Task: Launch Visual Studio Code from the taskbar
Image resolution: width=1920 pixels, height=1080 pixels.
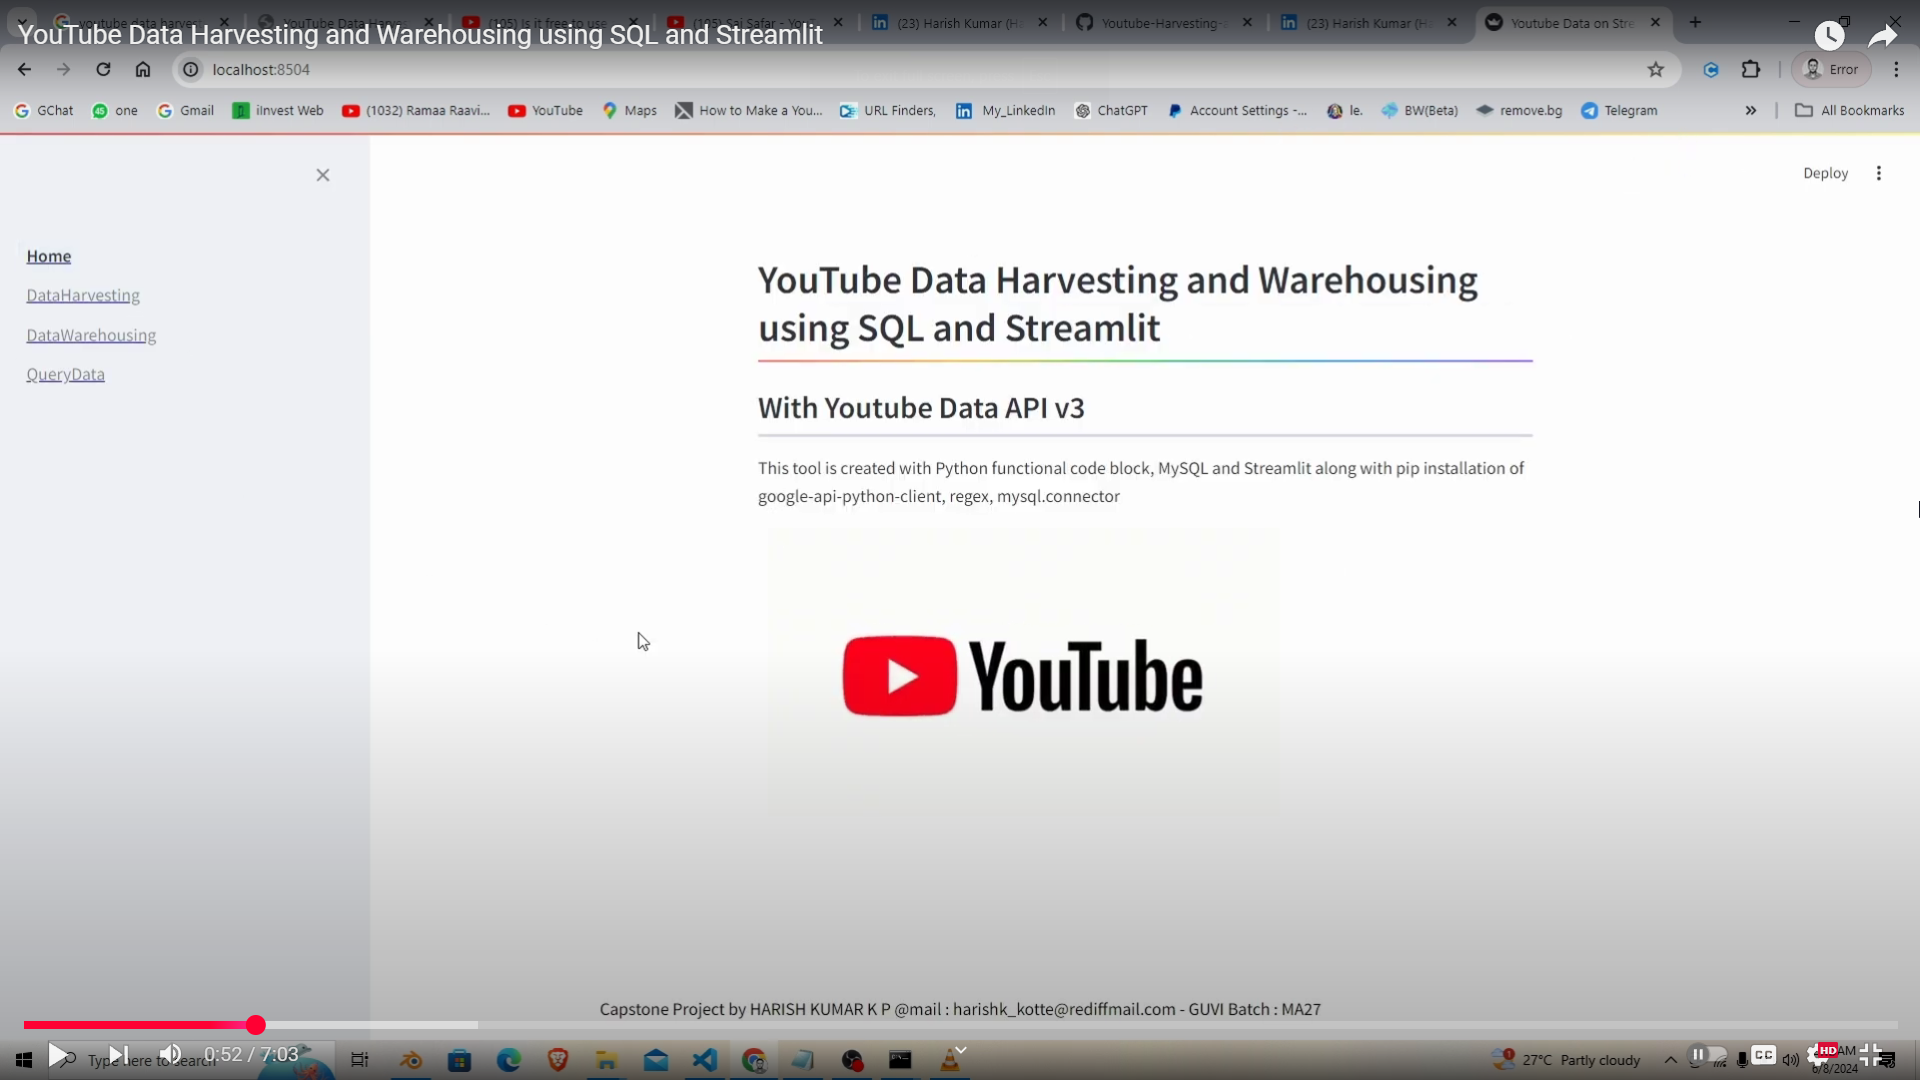Action: [x=706, y=1059]
